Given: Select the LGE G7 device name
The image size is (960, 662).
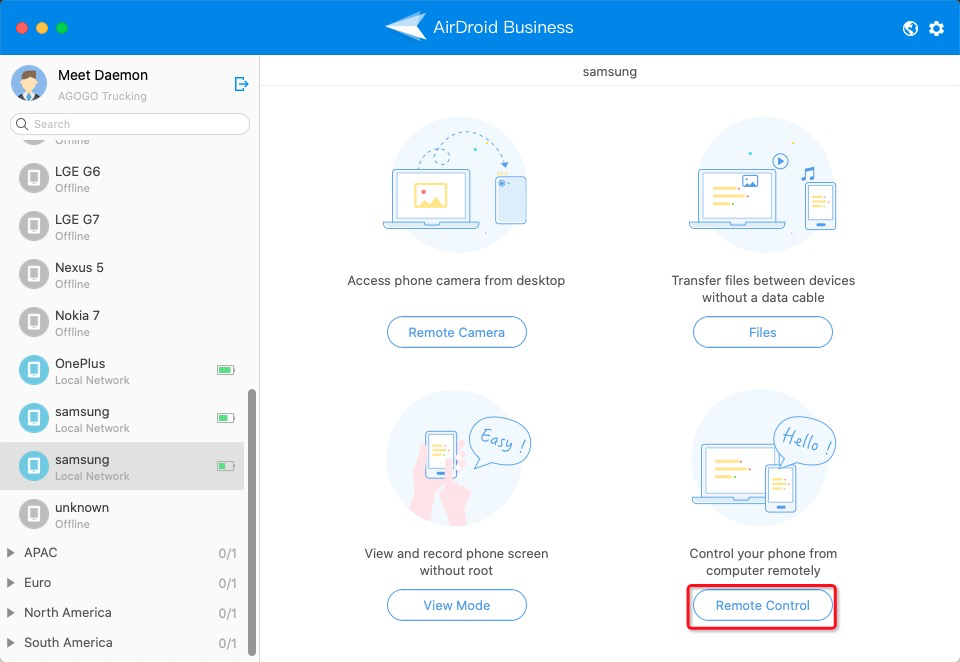Looking at the screenshot, I should 77,219.
